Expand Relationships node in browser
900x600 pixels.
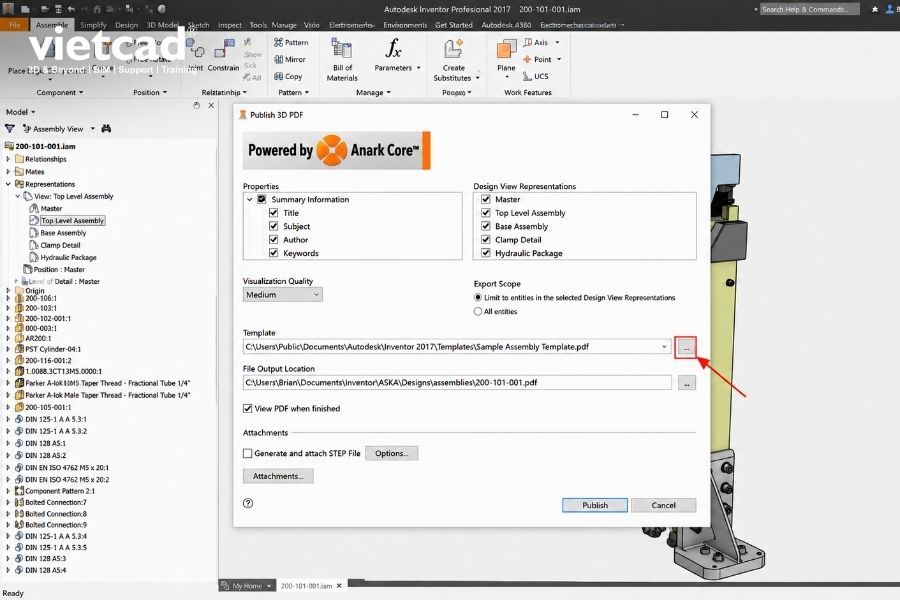[8, 159]
